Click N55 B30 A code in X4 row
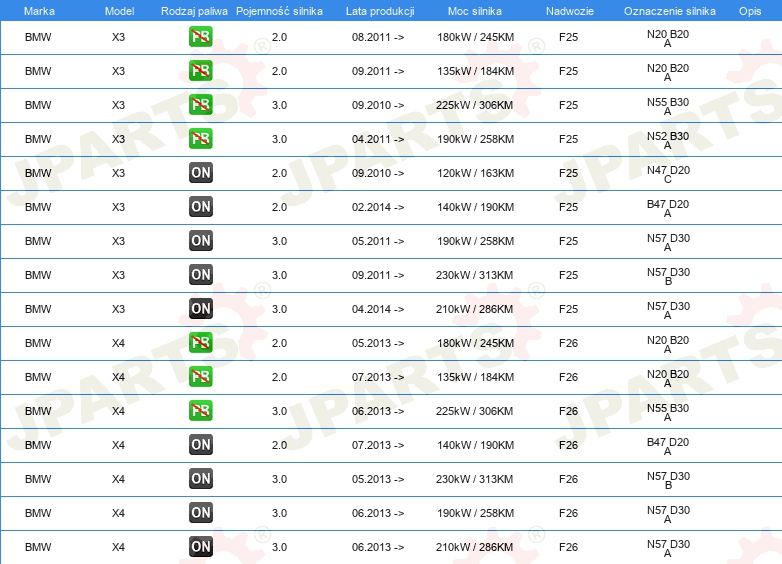Viewport: 782px width, 564px height. pyautogui.click(x=668, y=412)
